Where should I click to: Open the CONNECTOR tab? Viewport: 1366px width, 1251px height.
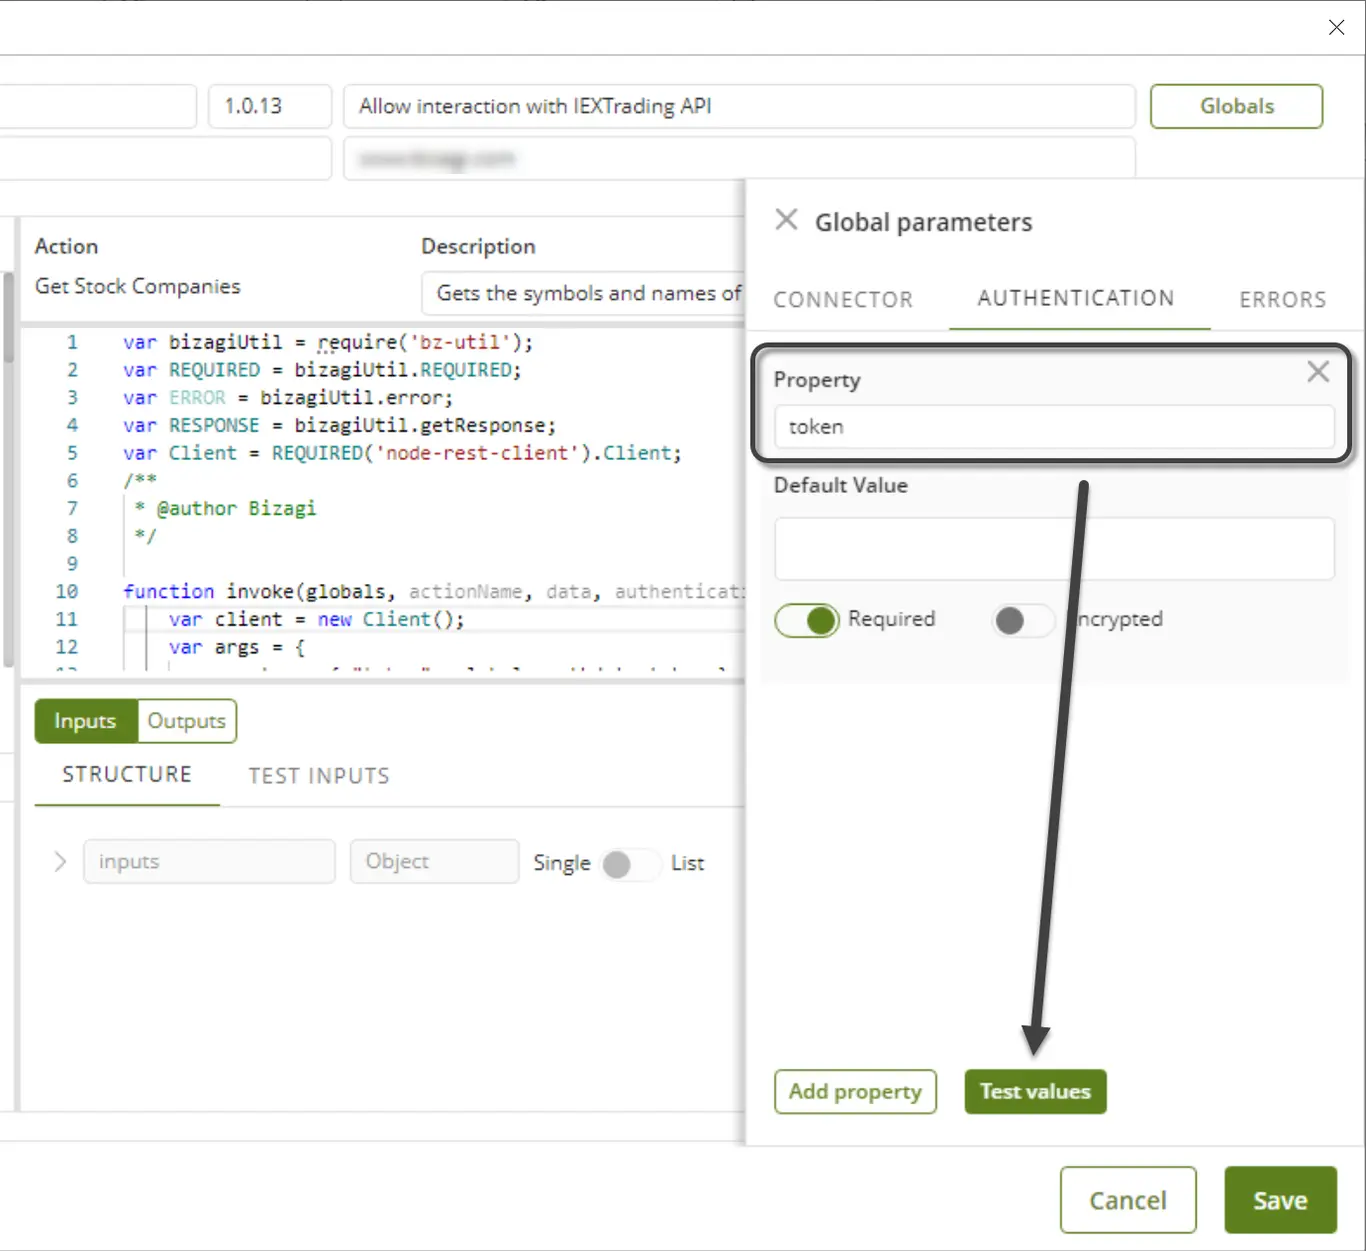coord(843,300)
